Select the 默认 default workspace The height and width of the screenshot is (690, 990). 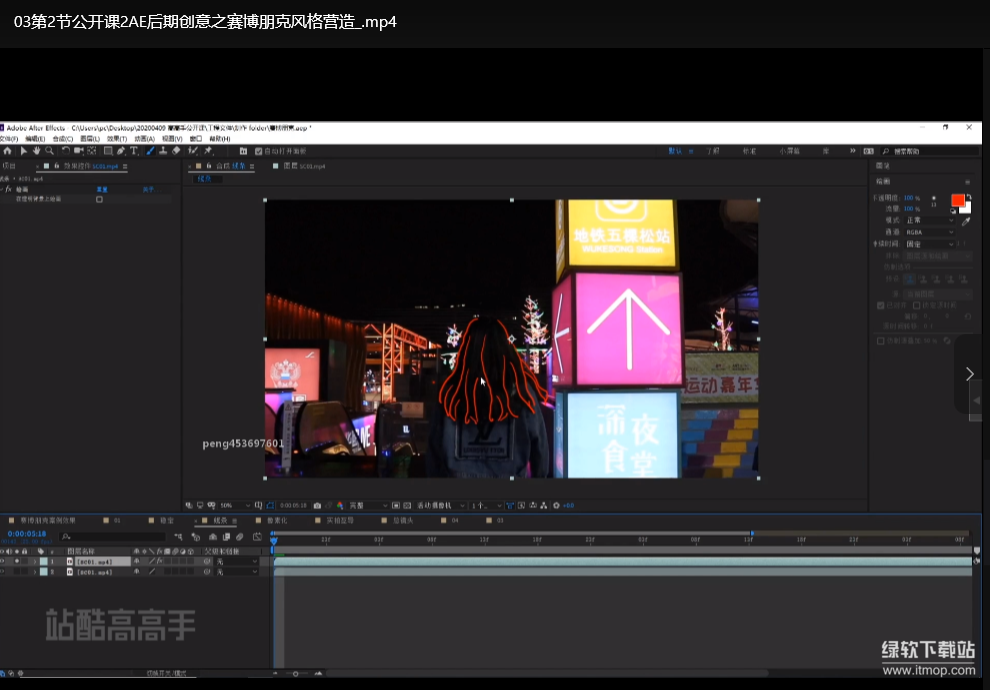(675, 152)
